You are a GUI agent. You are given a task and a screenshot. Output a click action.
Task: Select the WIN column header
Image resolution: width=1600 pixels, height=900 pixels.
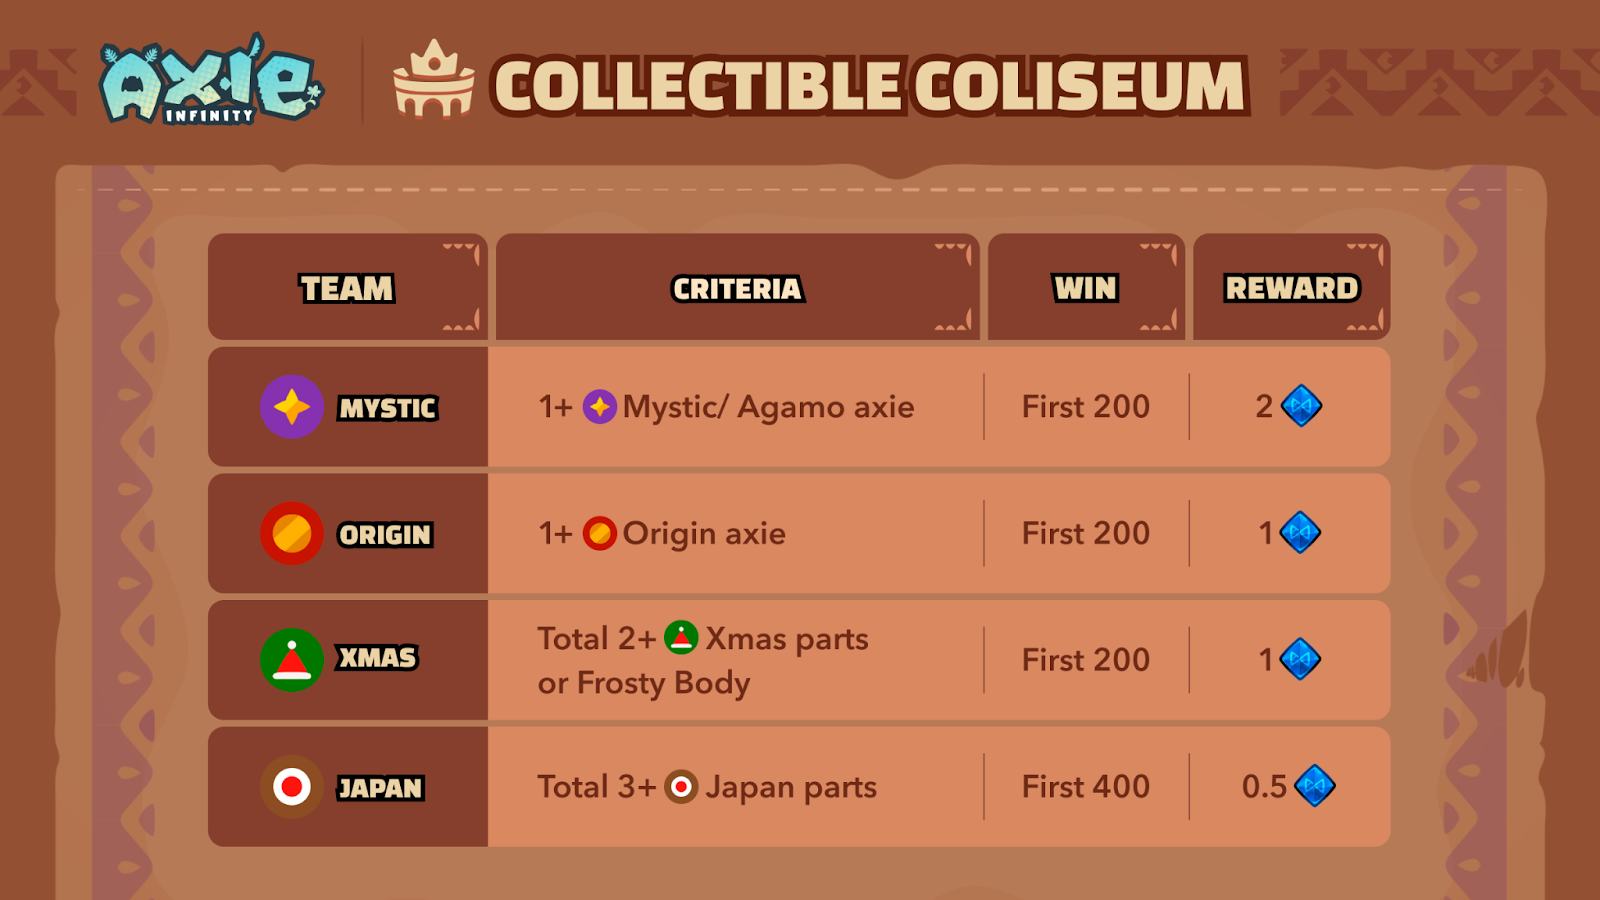(x=1085, y=289)
